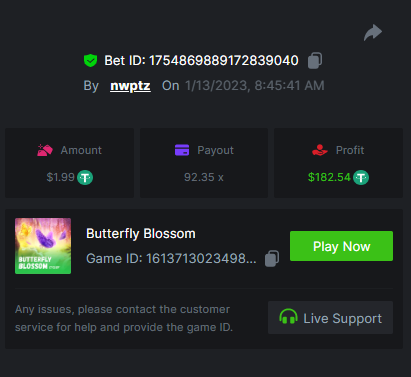Click the green verified shield icon
The height and width of the screenshot is (377, 411).
point(90,61)
